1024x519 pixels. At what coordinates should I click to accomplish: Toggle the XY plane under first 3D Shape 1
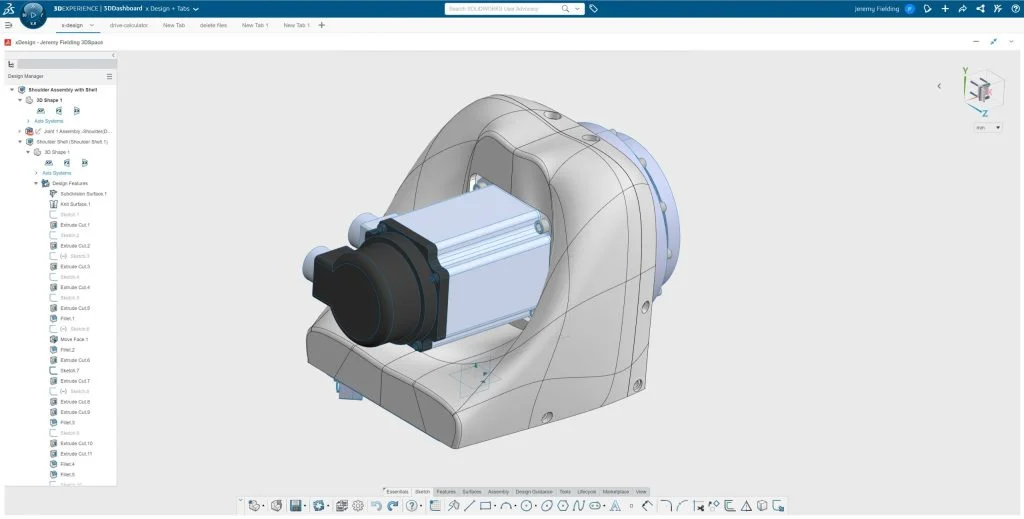tap(41, 110)
